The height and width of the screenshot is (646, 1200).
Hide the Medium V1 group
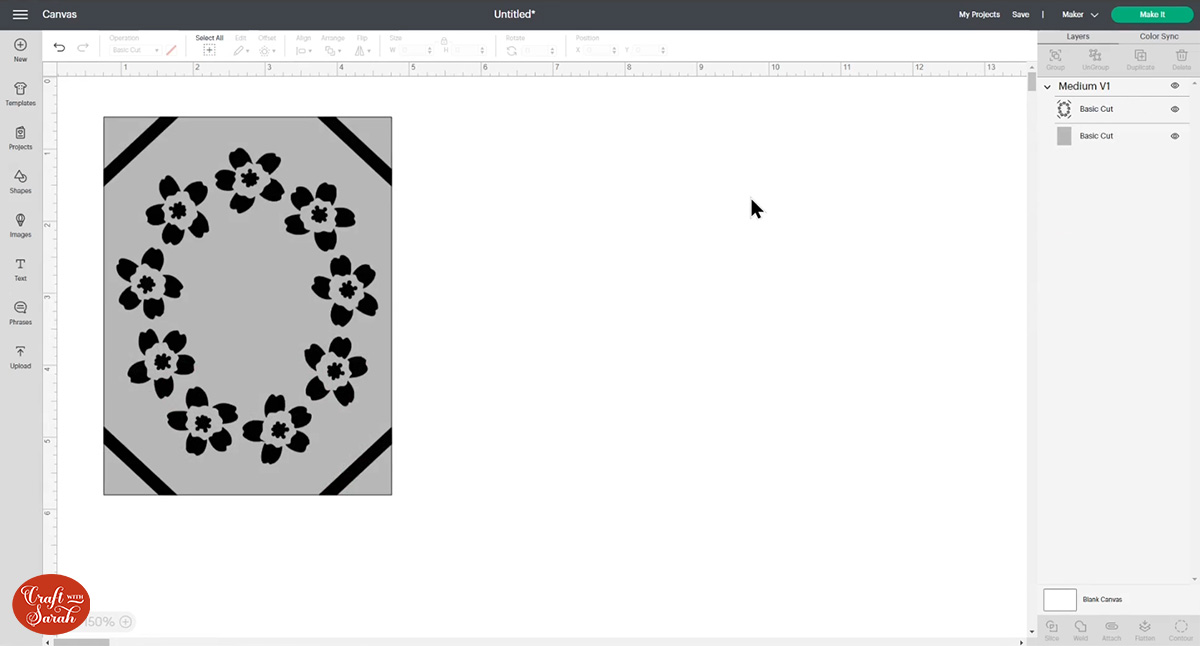1175,86
